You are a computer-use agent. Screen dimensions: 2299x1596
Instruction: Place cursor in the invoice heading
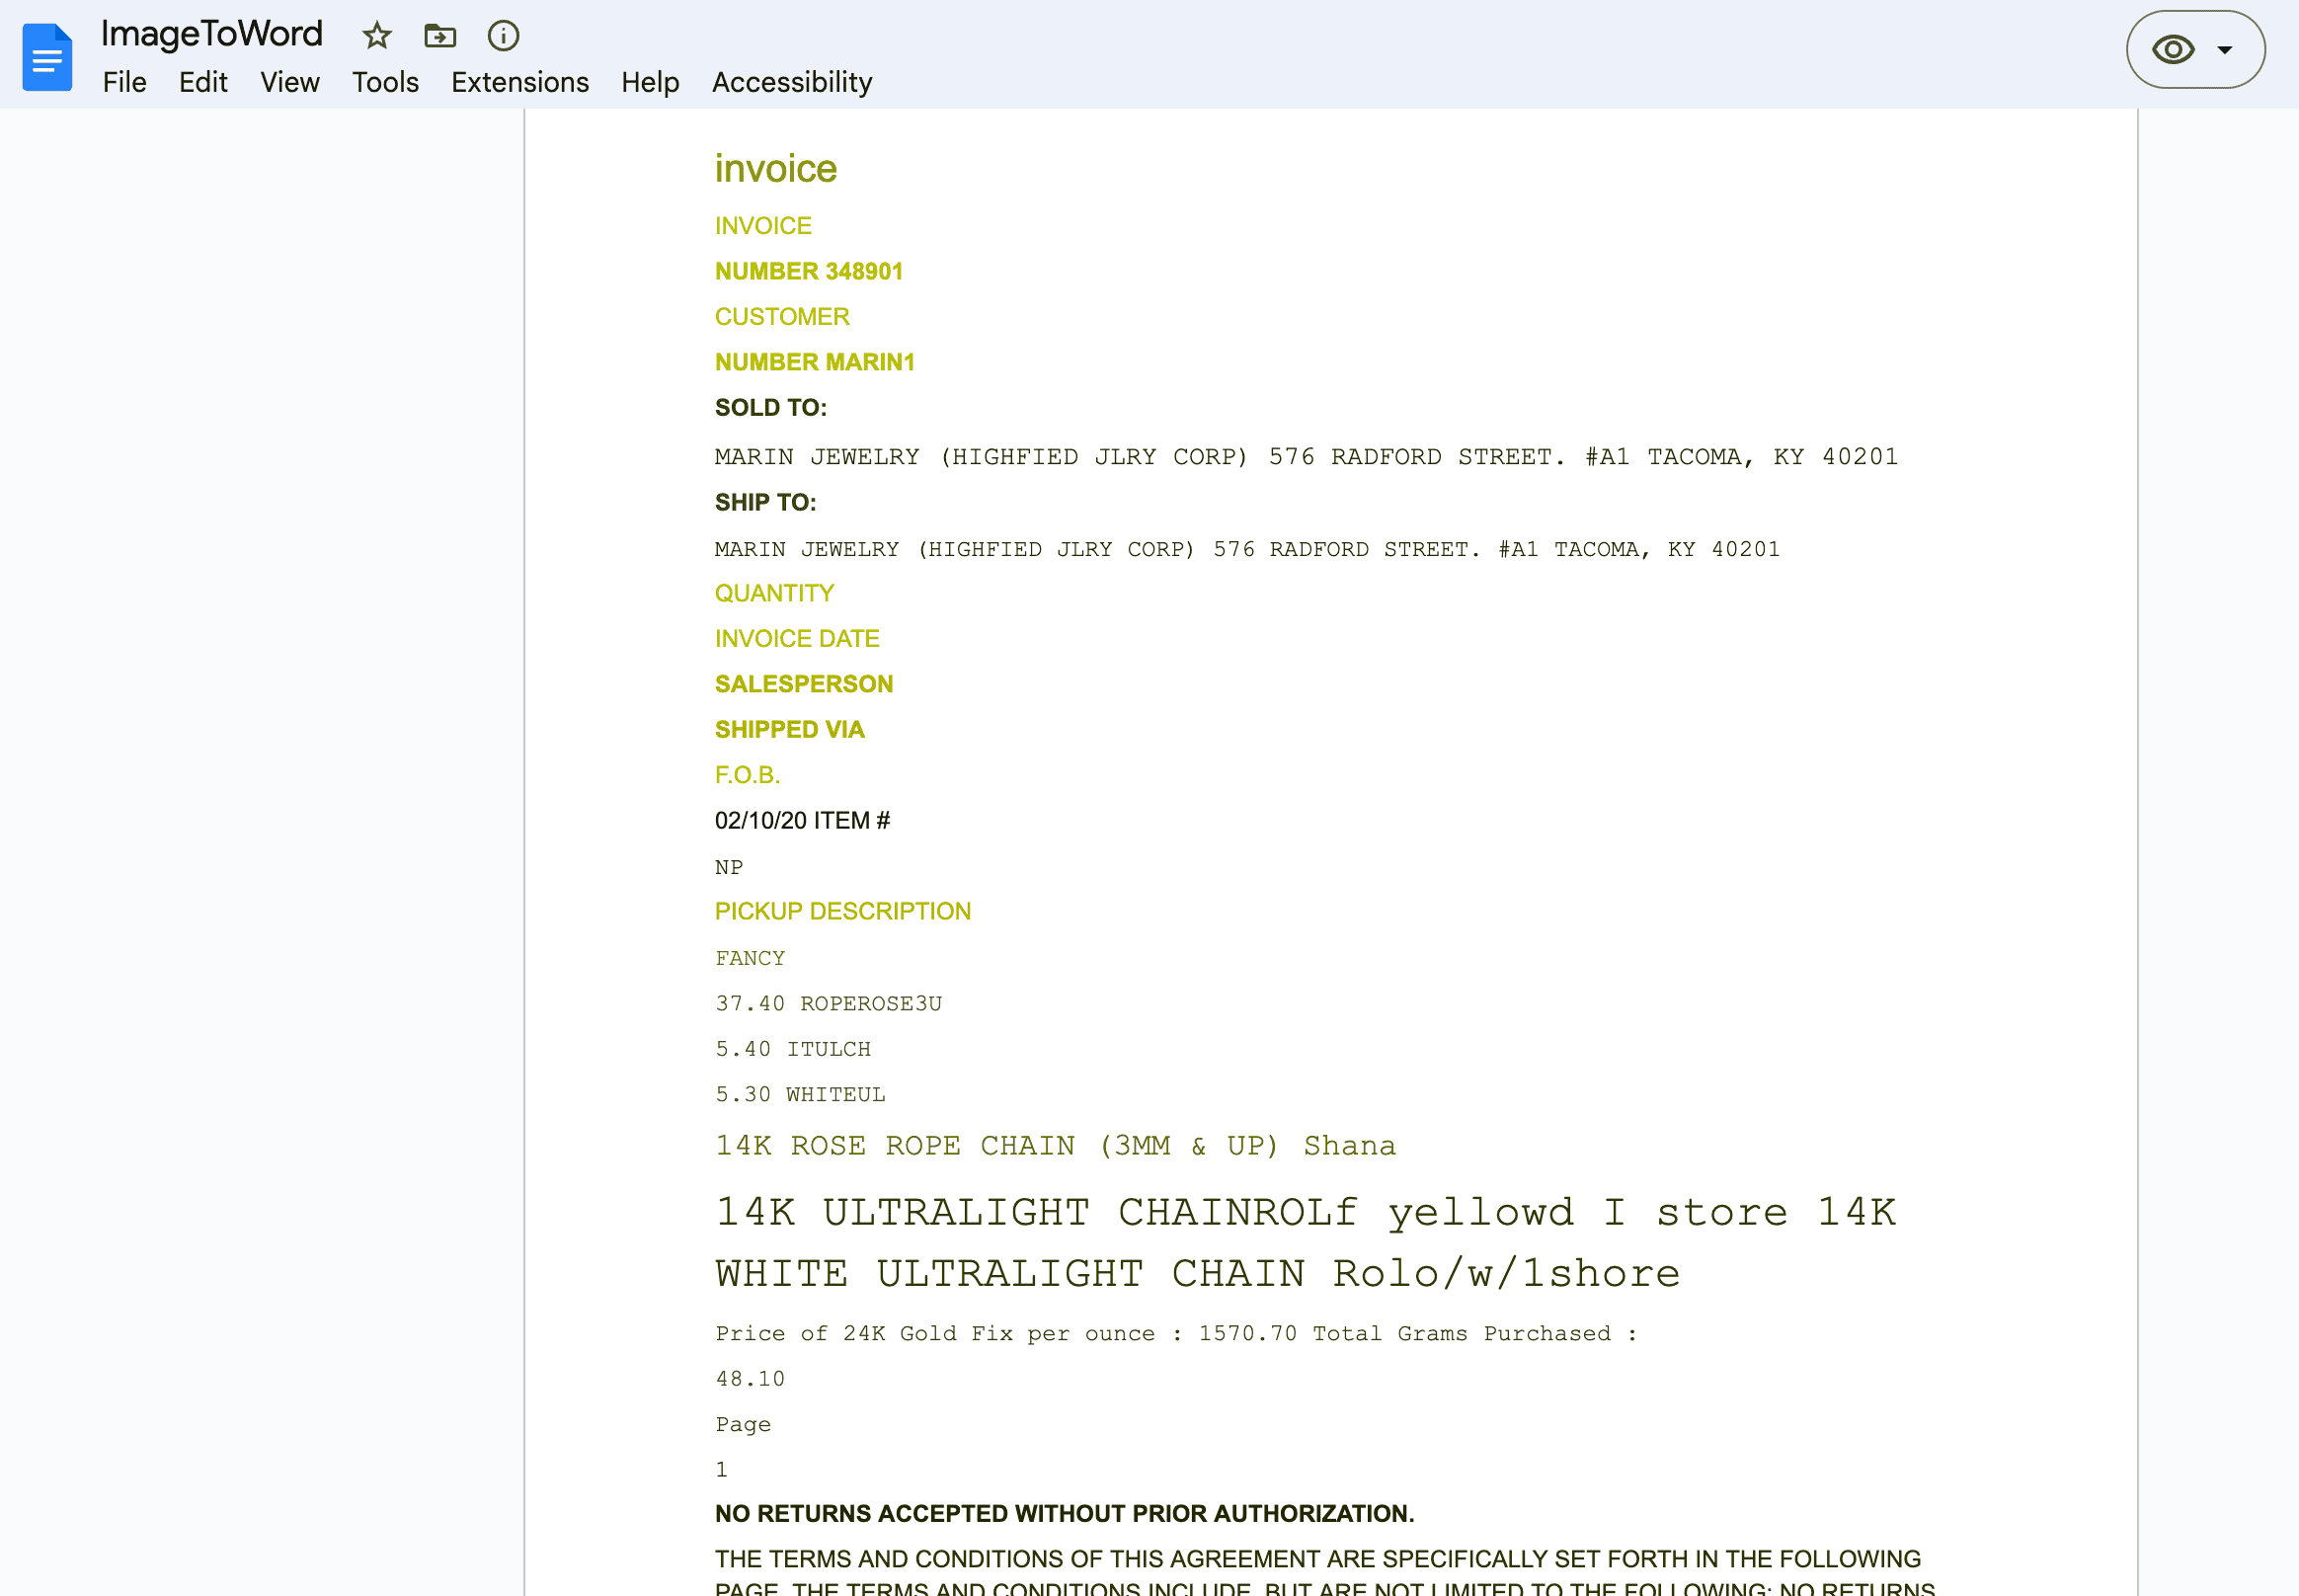(x=775, y=169)
